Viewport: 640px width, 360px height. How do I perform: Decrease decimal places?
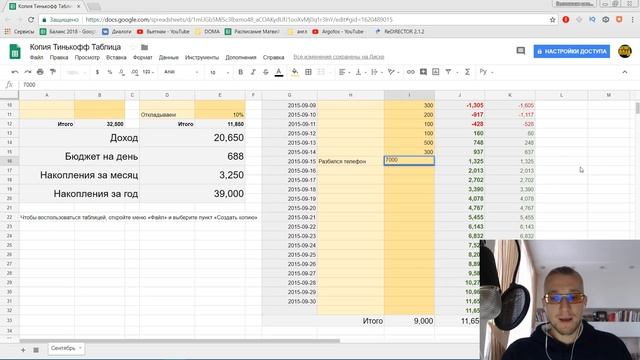click(x=122, y=72)
